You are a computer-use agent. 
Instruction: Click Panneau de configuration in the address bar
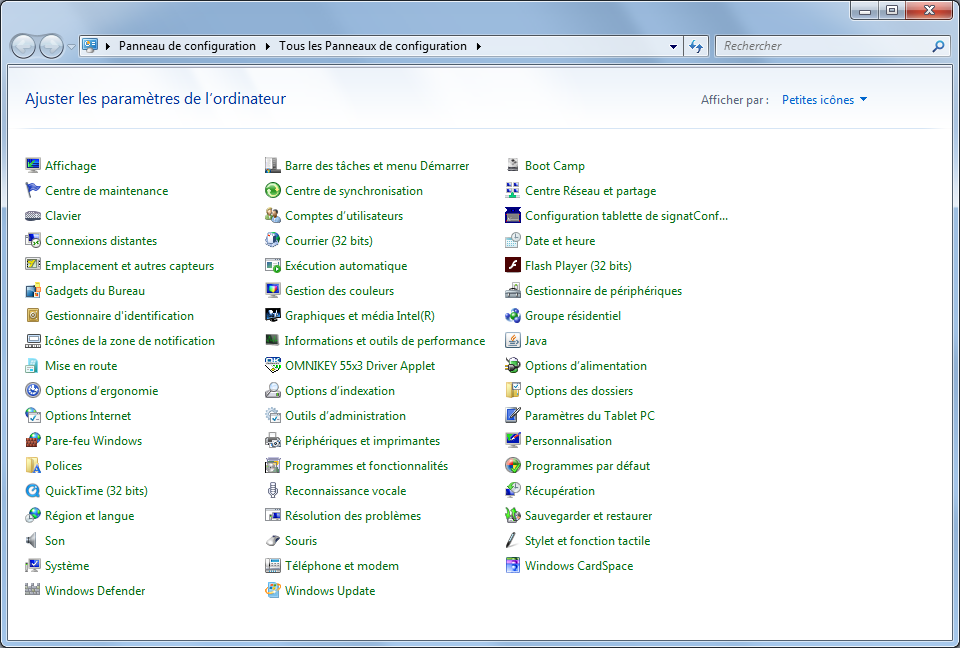click(x=187, y=46)
